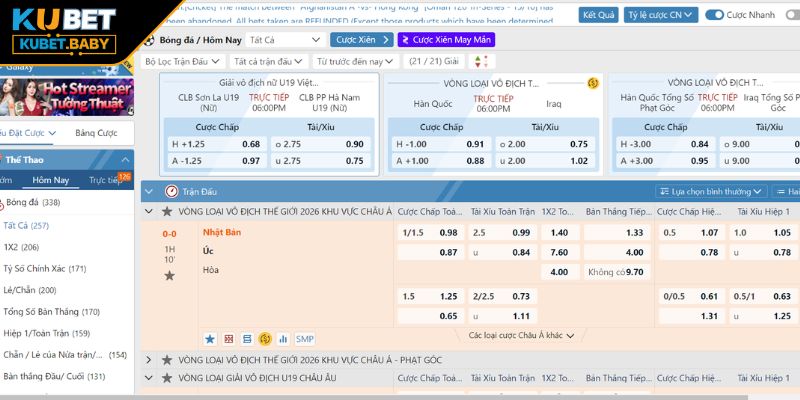Click the Cược Xiên May Mắn button
800x400 pixels.
446,40
